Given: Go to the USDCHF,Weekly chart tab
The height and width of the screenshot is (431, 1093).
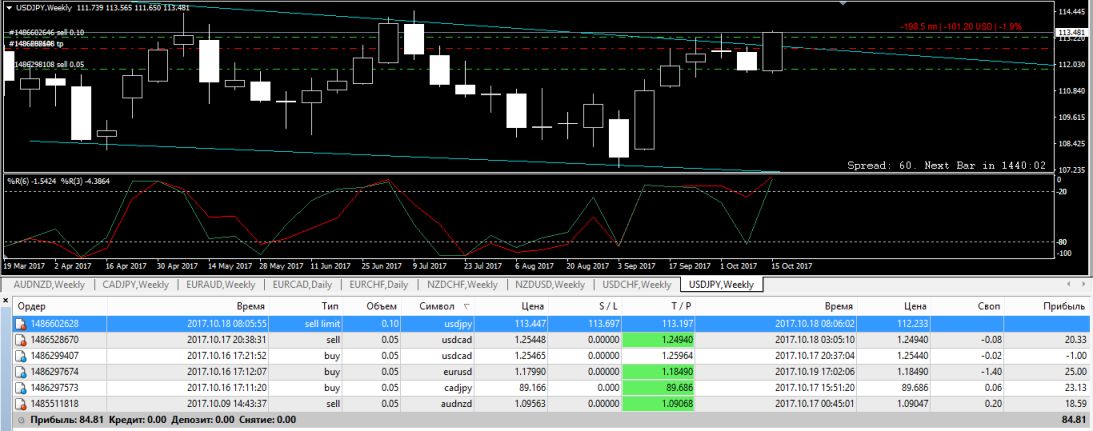Looking at the screenshot, I should click(636, 285).
